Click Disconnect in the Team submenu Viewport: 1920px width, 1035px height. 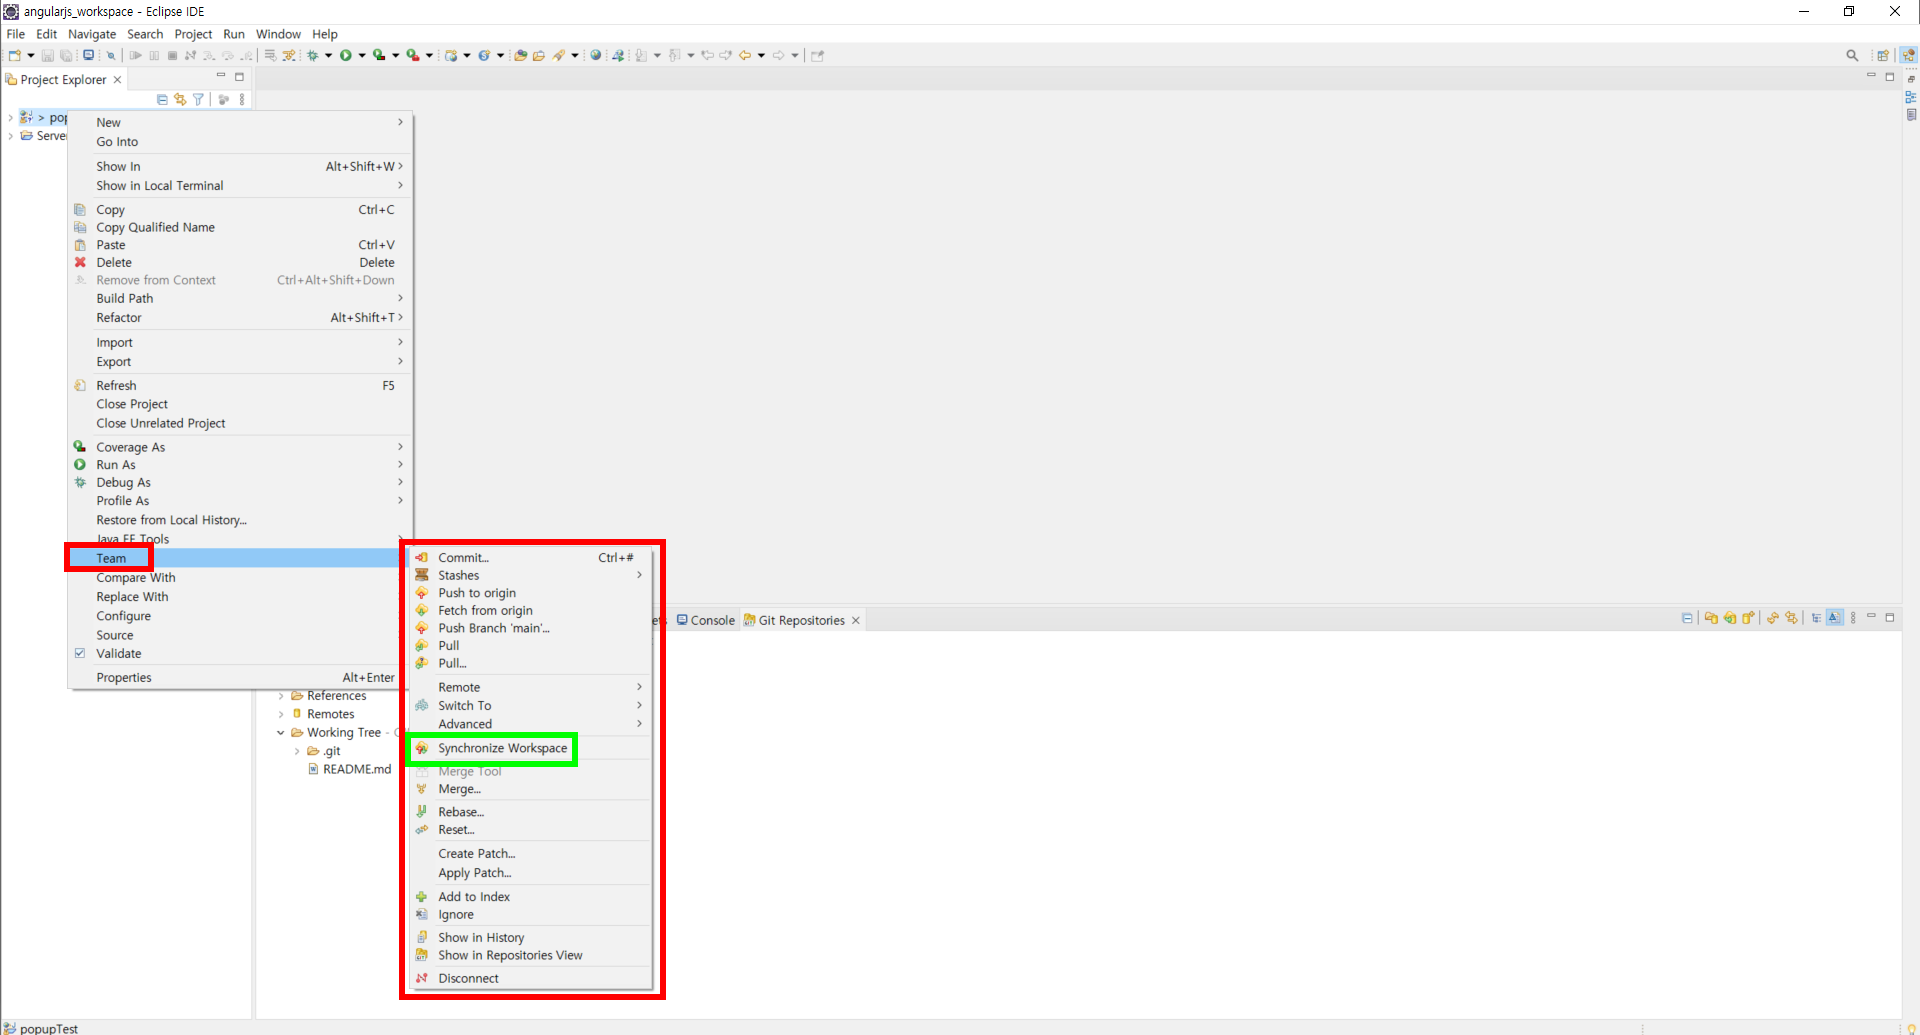[x=531, y=978]
